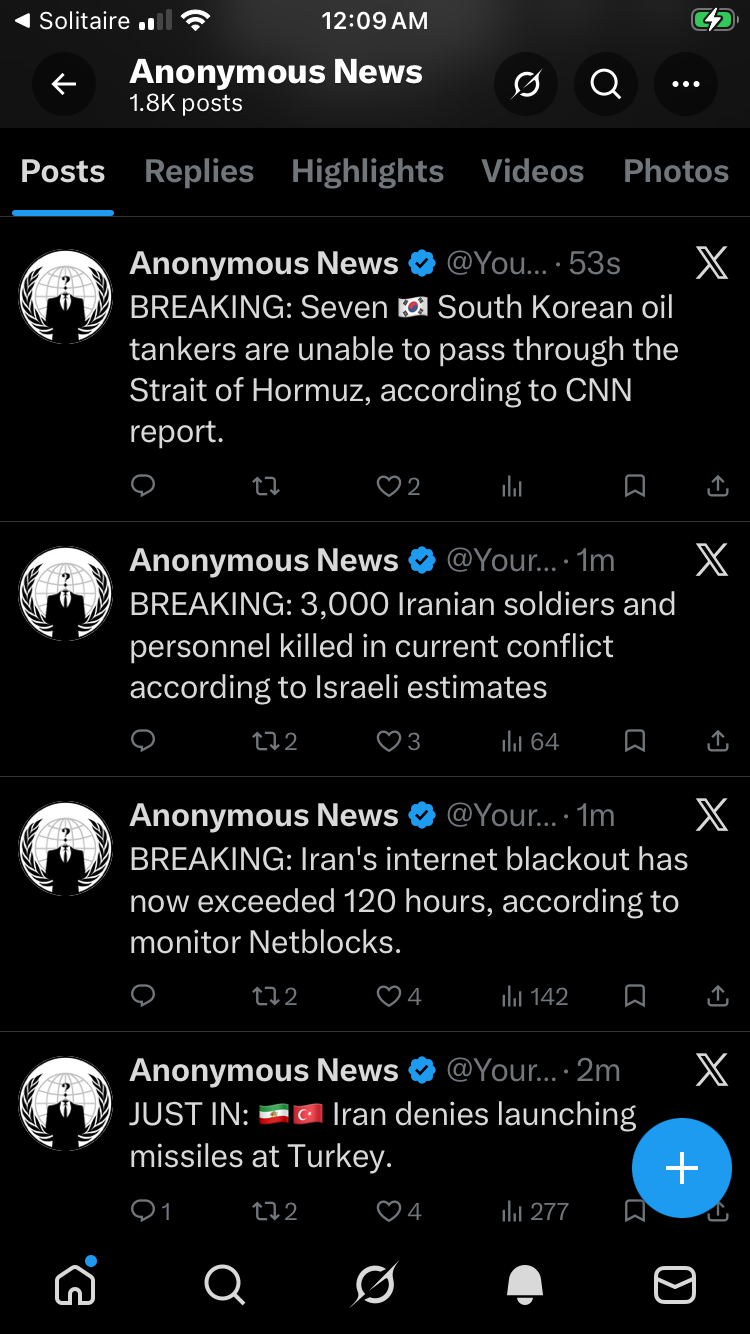Bookmark the Iran internet blackout post
Image resolution: width=750 pixels, height=1334 pixels.
coord(634,997)
